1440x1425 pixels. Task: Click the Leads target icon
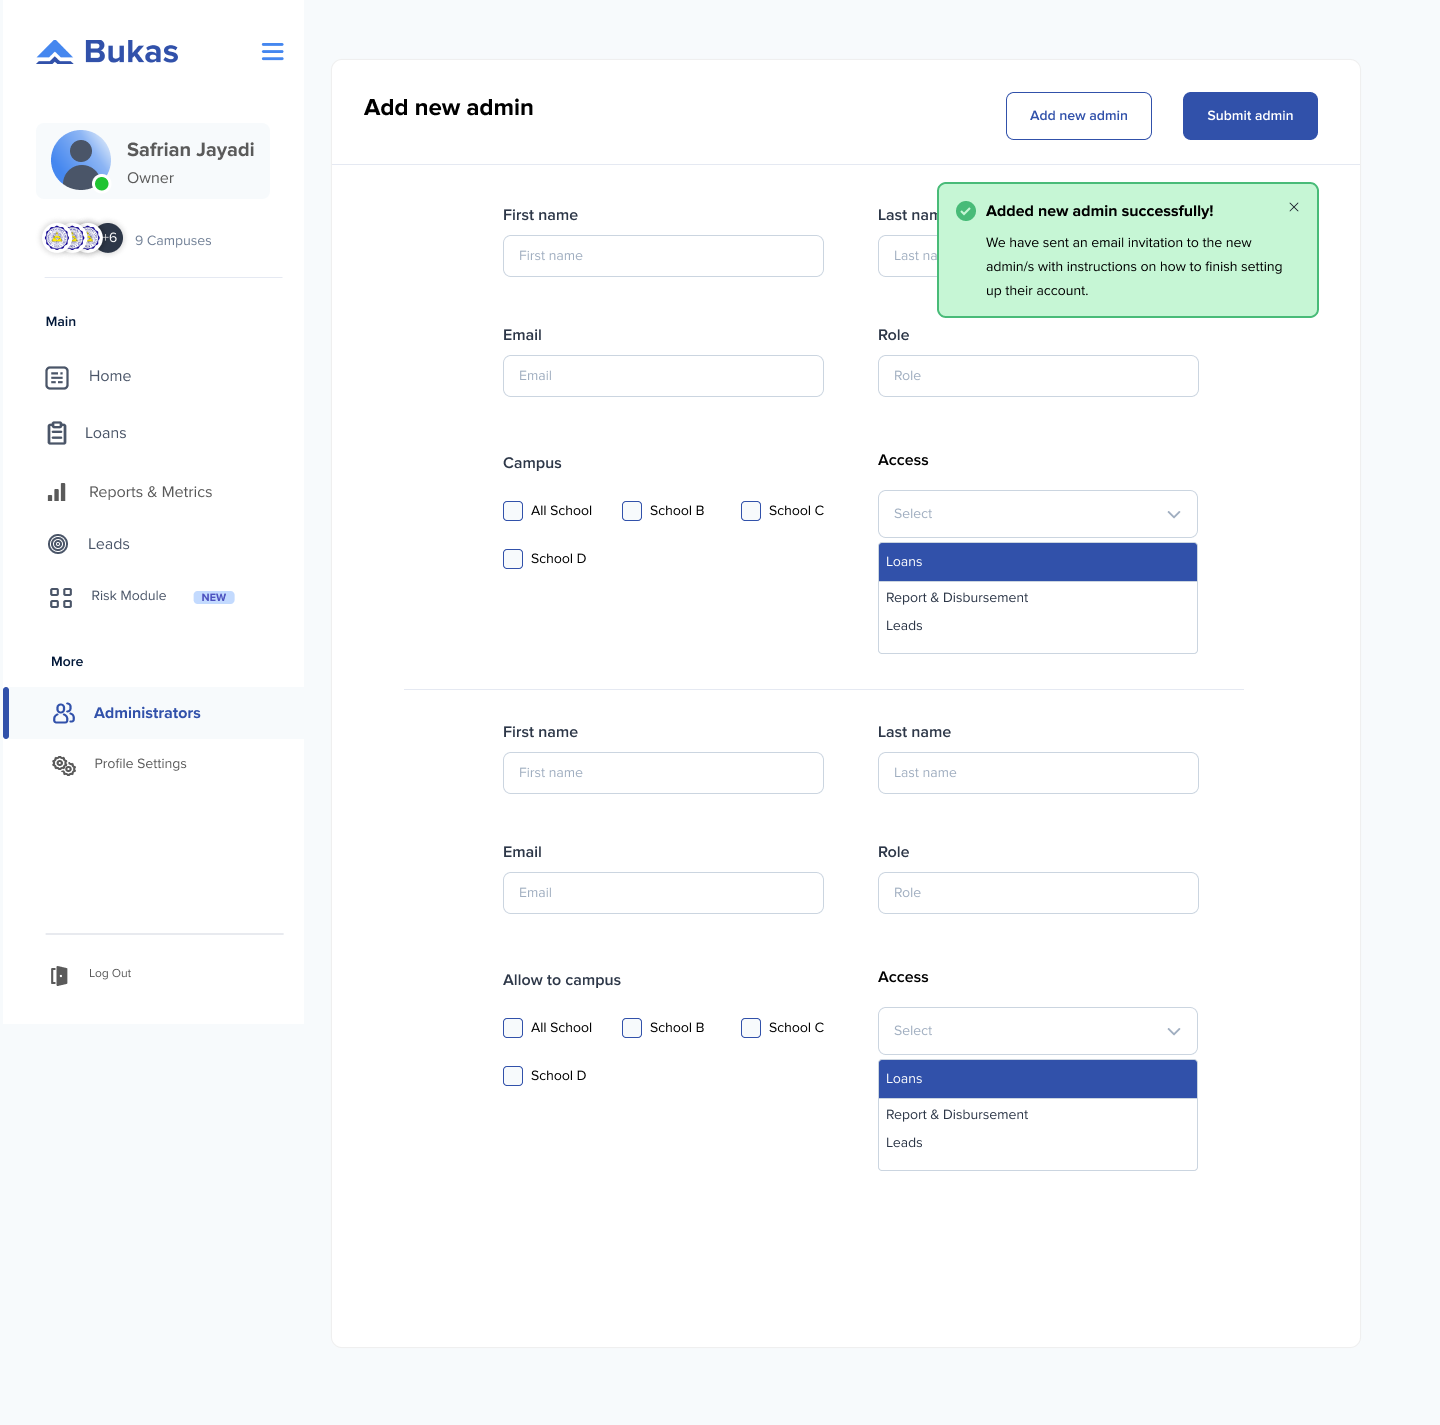coord(58,544)
